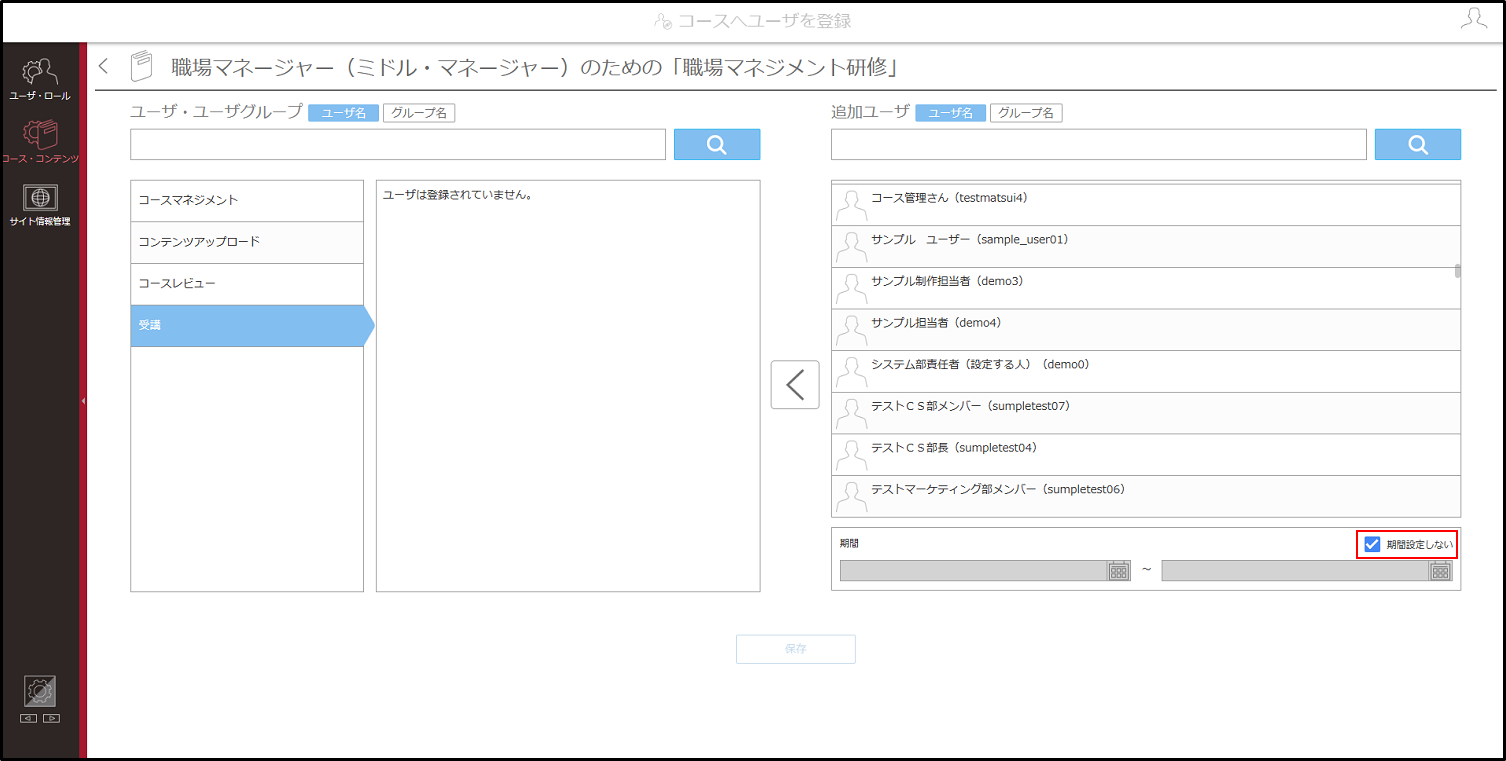Open the サイト情報管理 sidebar section
Screen dimensions: 1506x761
coord(40,205)
